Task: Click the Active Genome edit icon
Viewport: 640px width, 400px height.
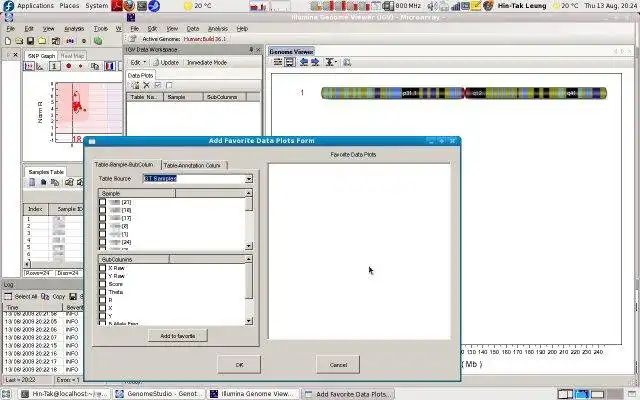Action: pyautogui.click(x=132, y=39)
